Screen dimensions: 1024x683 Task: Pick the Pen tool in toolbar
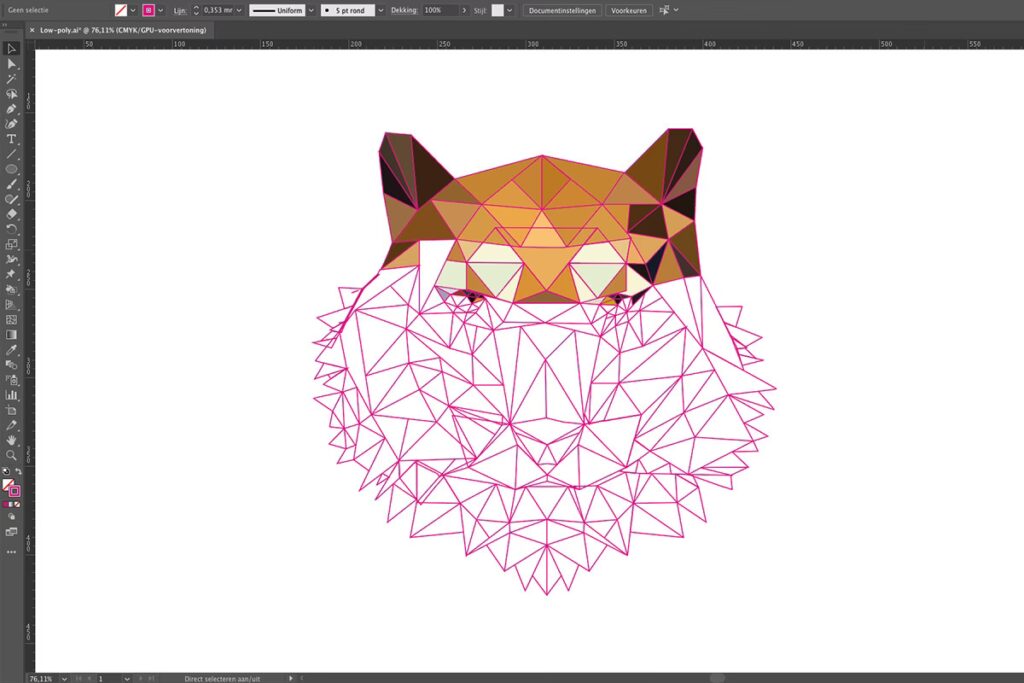(x=12, y=108)
